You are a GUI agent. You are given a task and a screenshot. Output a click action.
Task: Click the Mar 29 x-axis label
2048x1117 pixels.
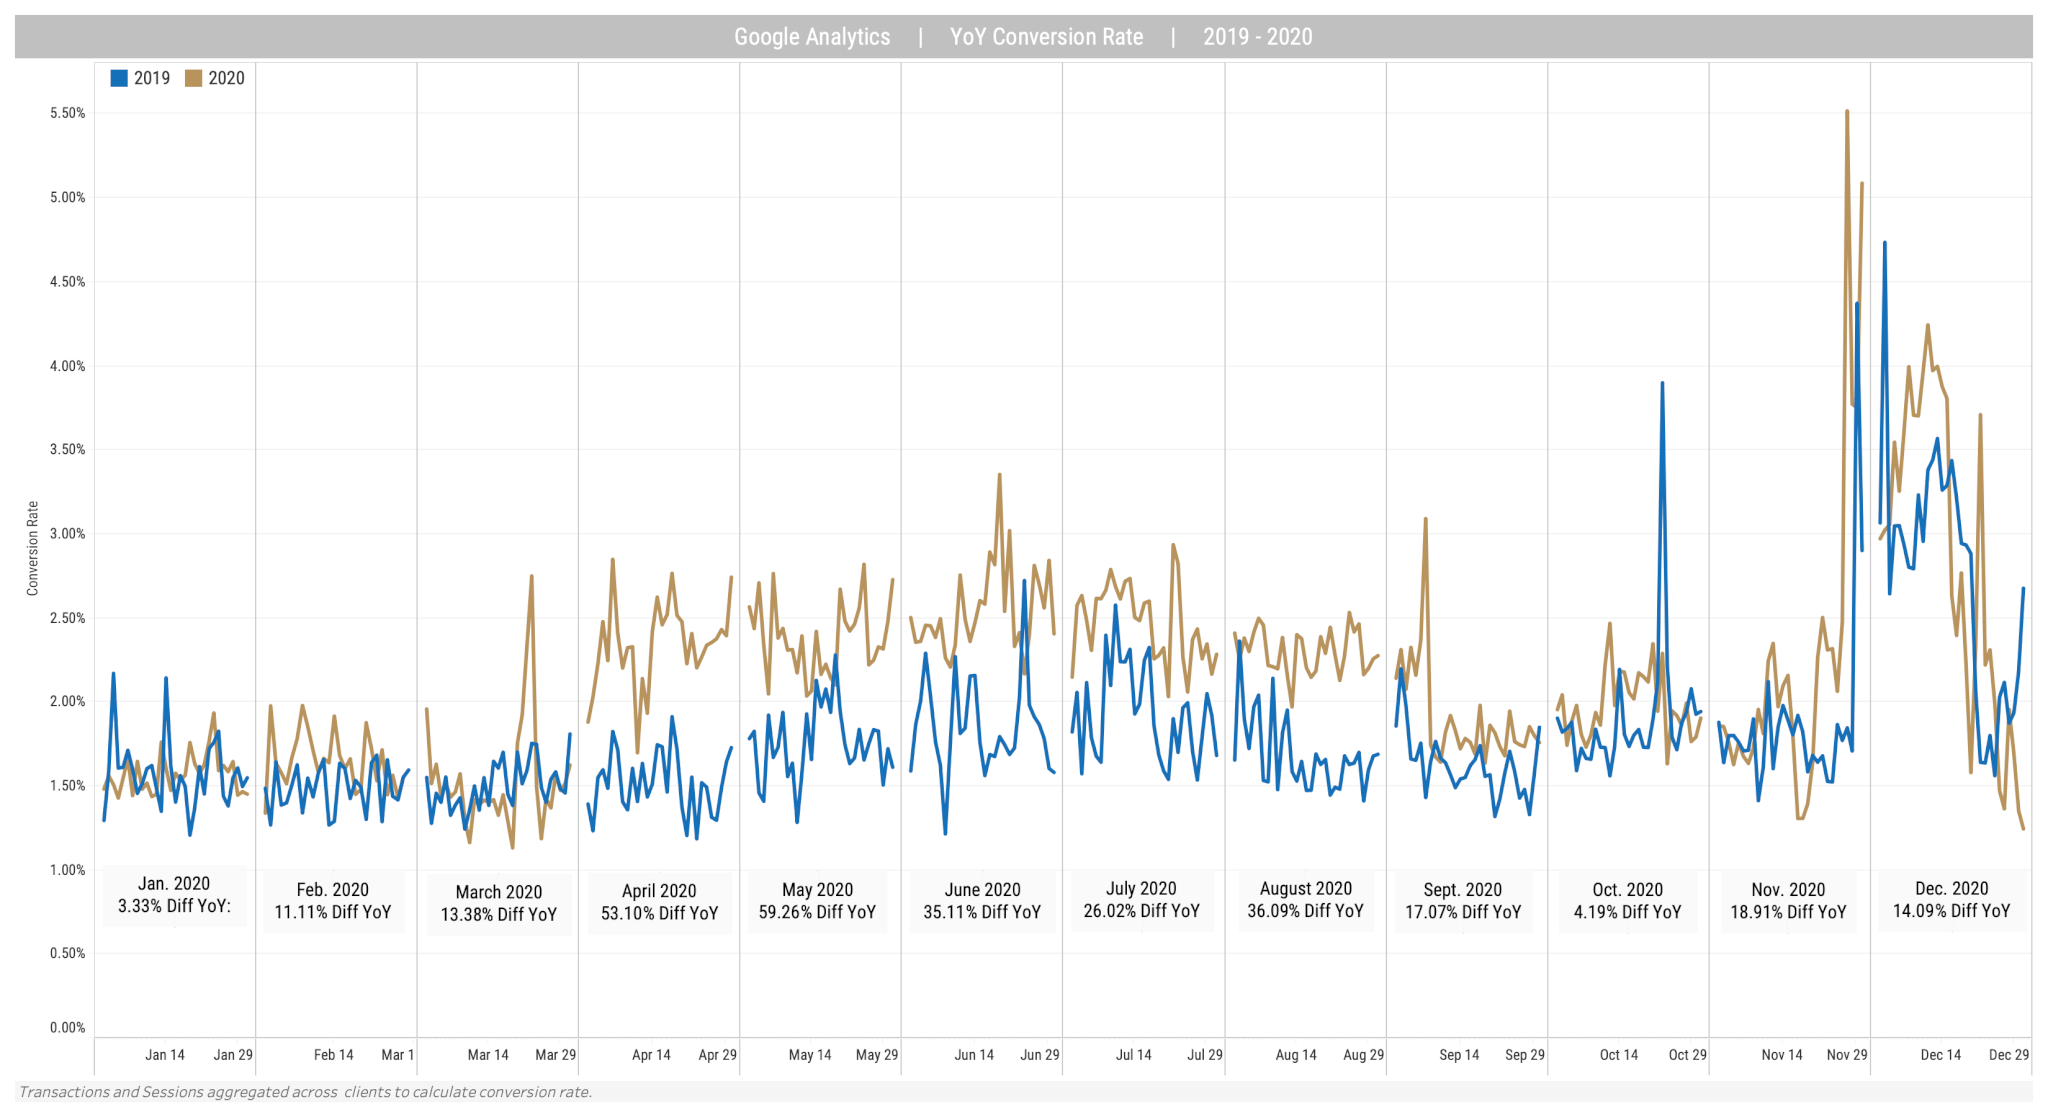point(556,1055)
